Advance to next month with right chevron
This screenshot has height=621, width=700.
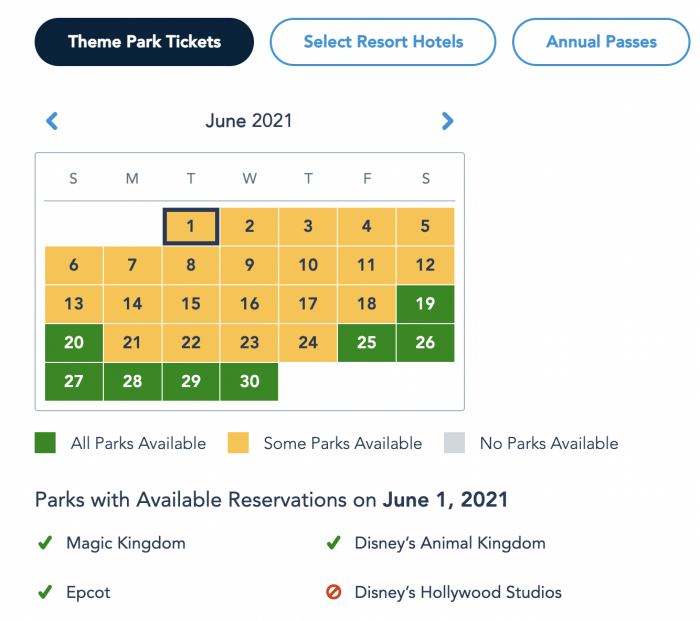point(447,121)
